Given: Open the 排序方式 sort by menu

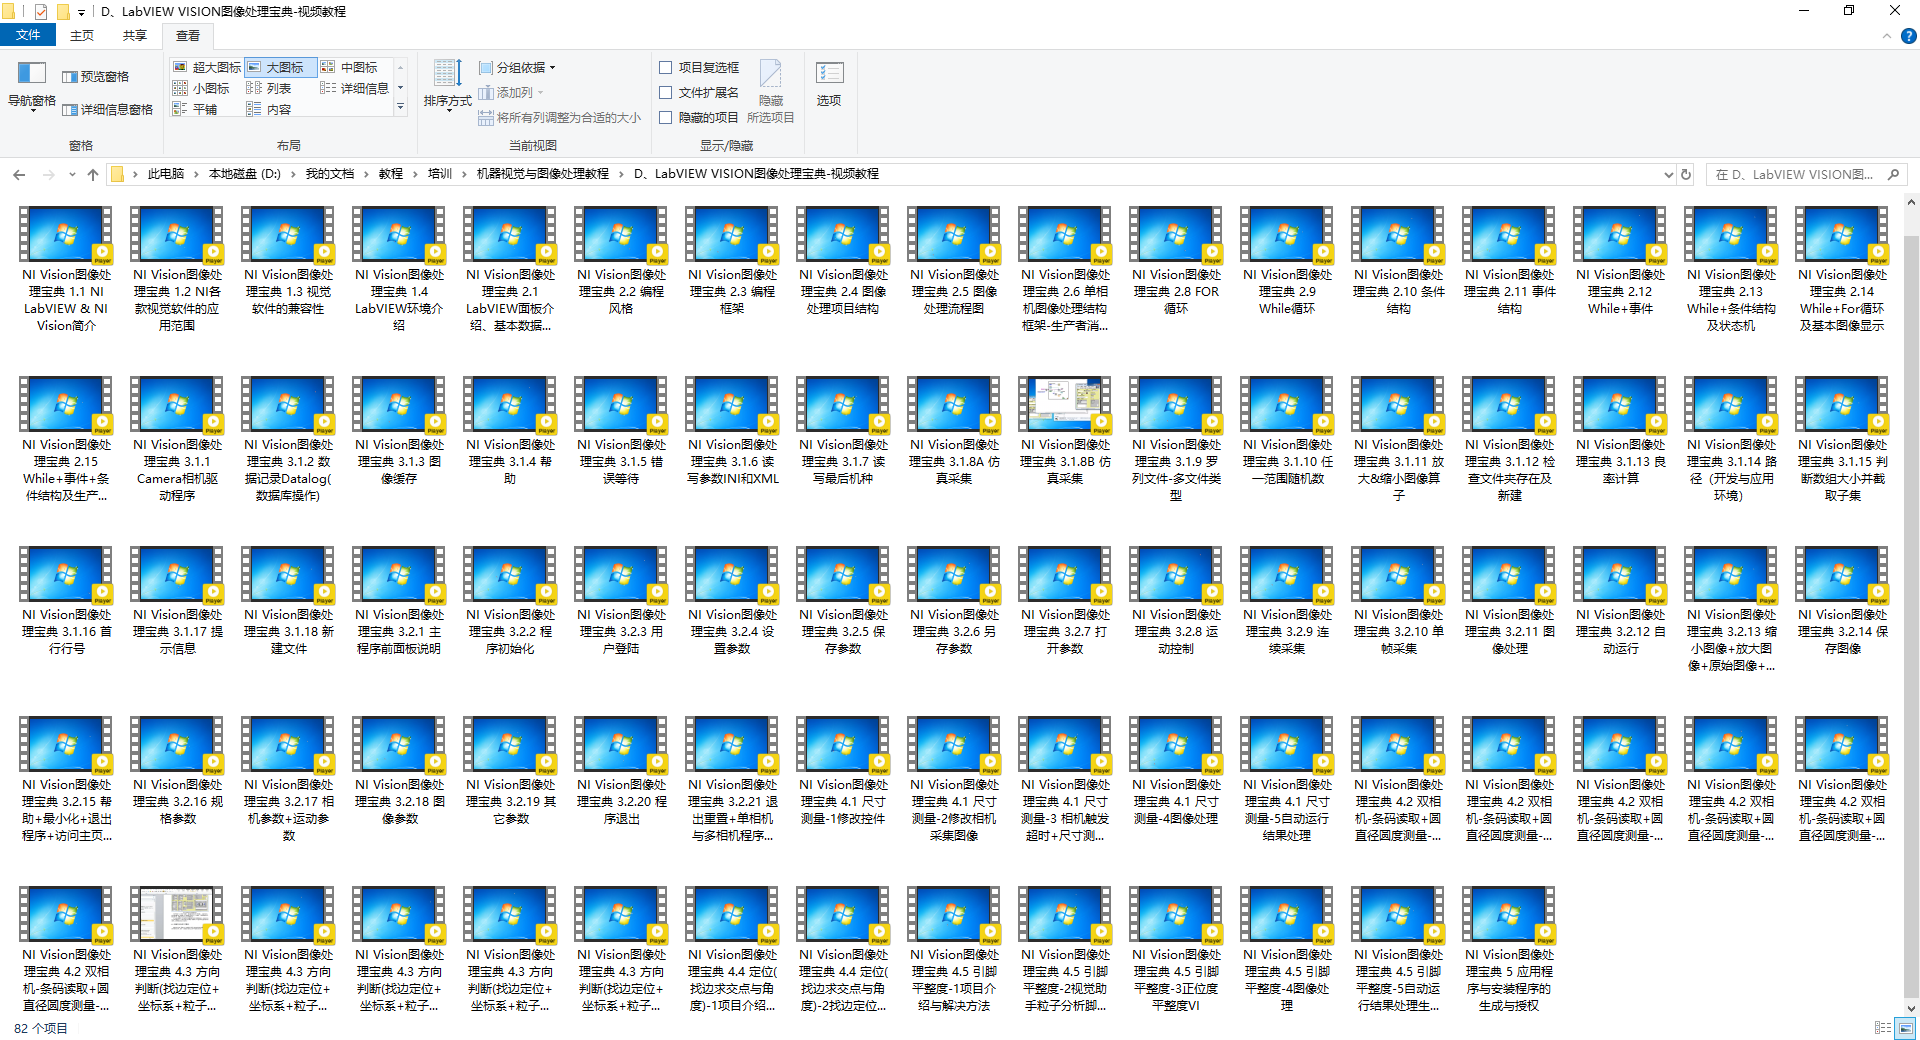Looking at the screenshot, I should [x=447, y=86].
